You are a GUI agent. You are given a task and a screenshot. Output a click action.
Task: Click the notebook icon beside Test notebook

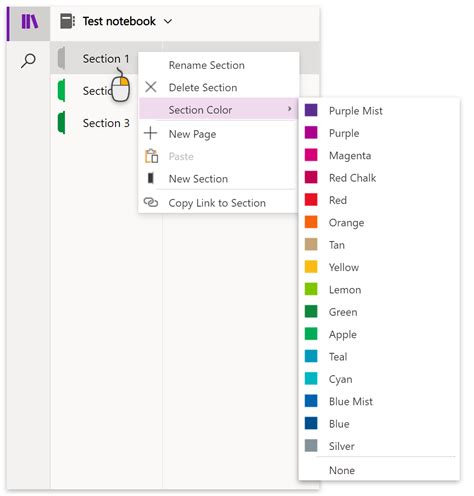[x=68, y=21]
